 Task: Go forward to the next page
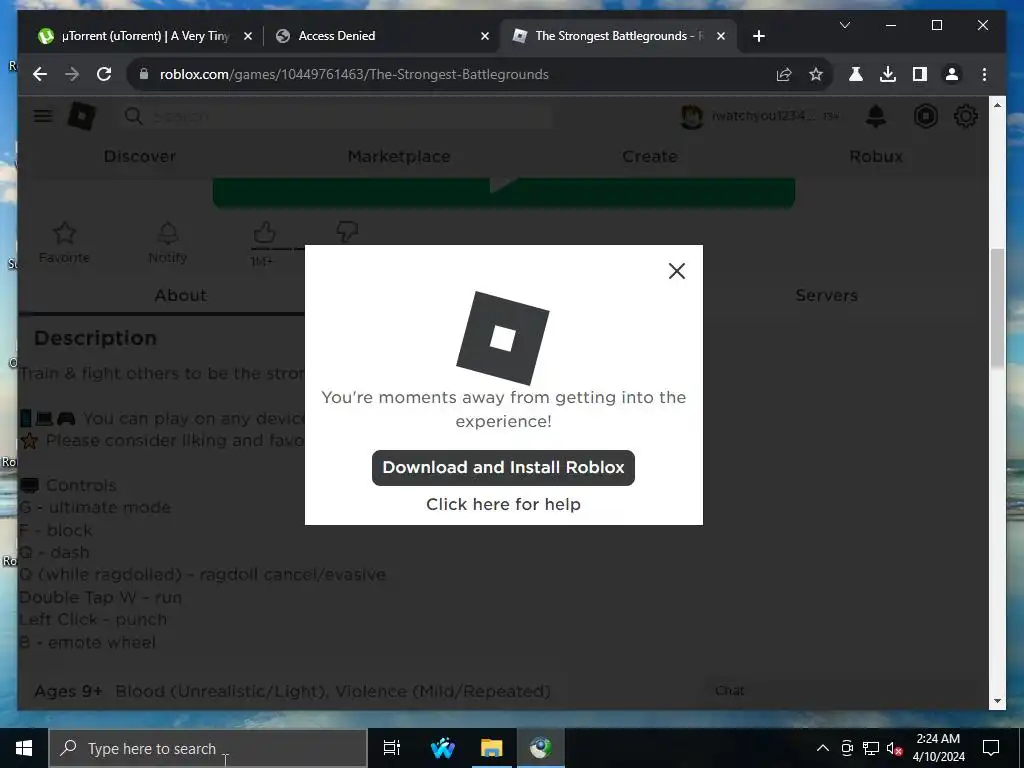72,74
